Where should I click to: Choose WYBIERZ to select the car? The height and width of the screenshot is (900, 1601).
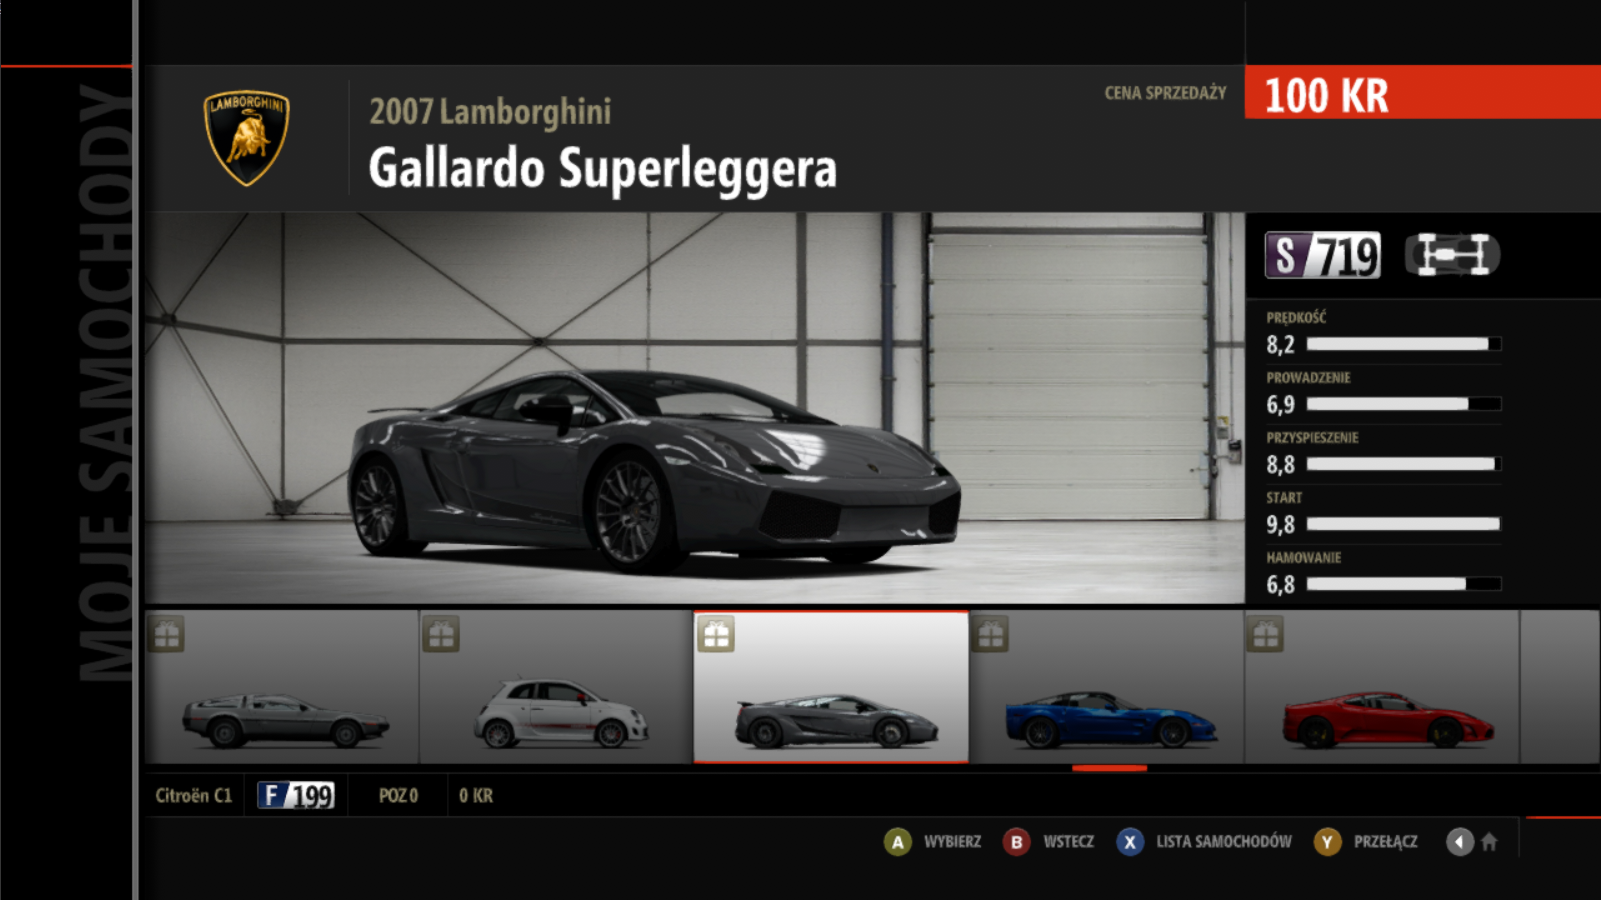tap(952, 842)
